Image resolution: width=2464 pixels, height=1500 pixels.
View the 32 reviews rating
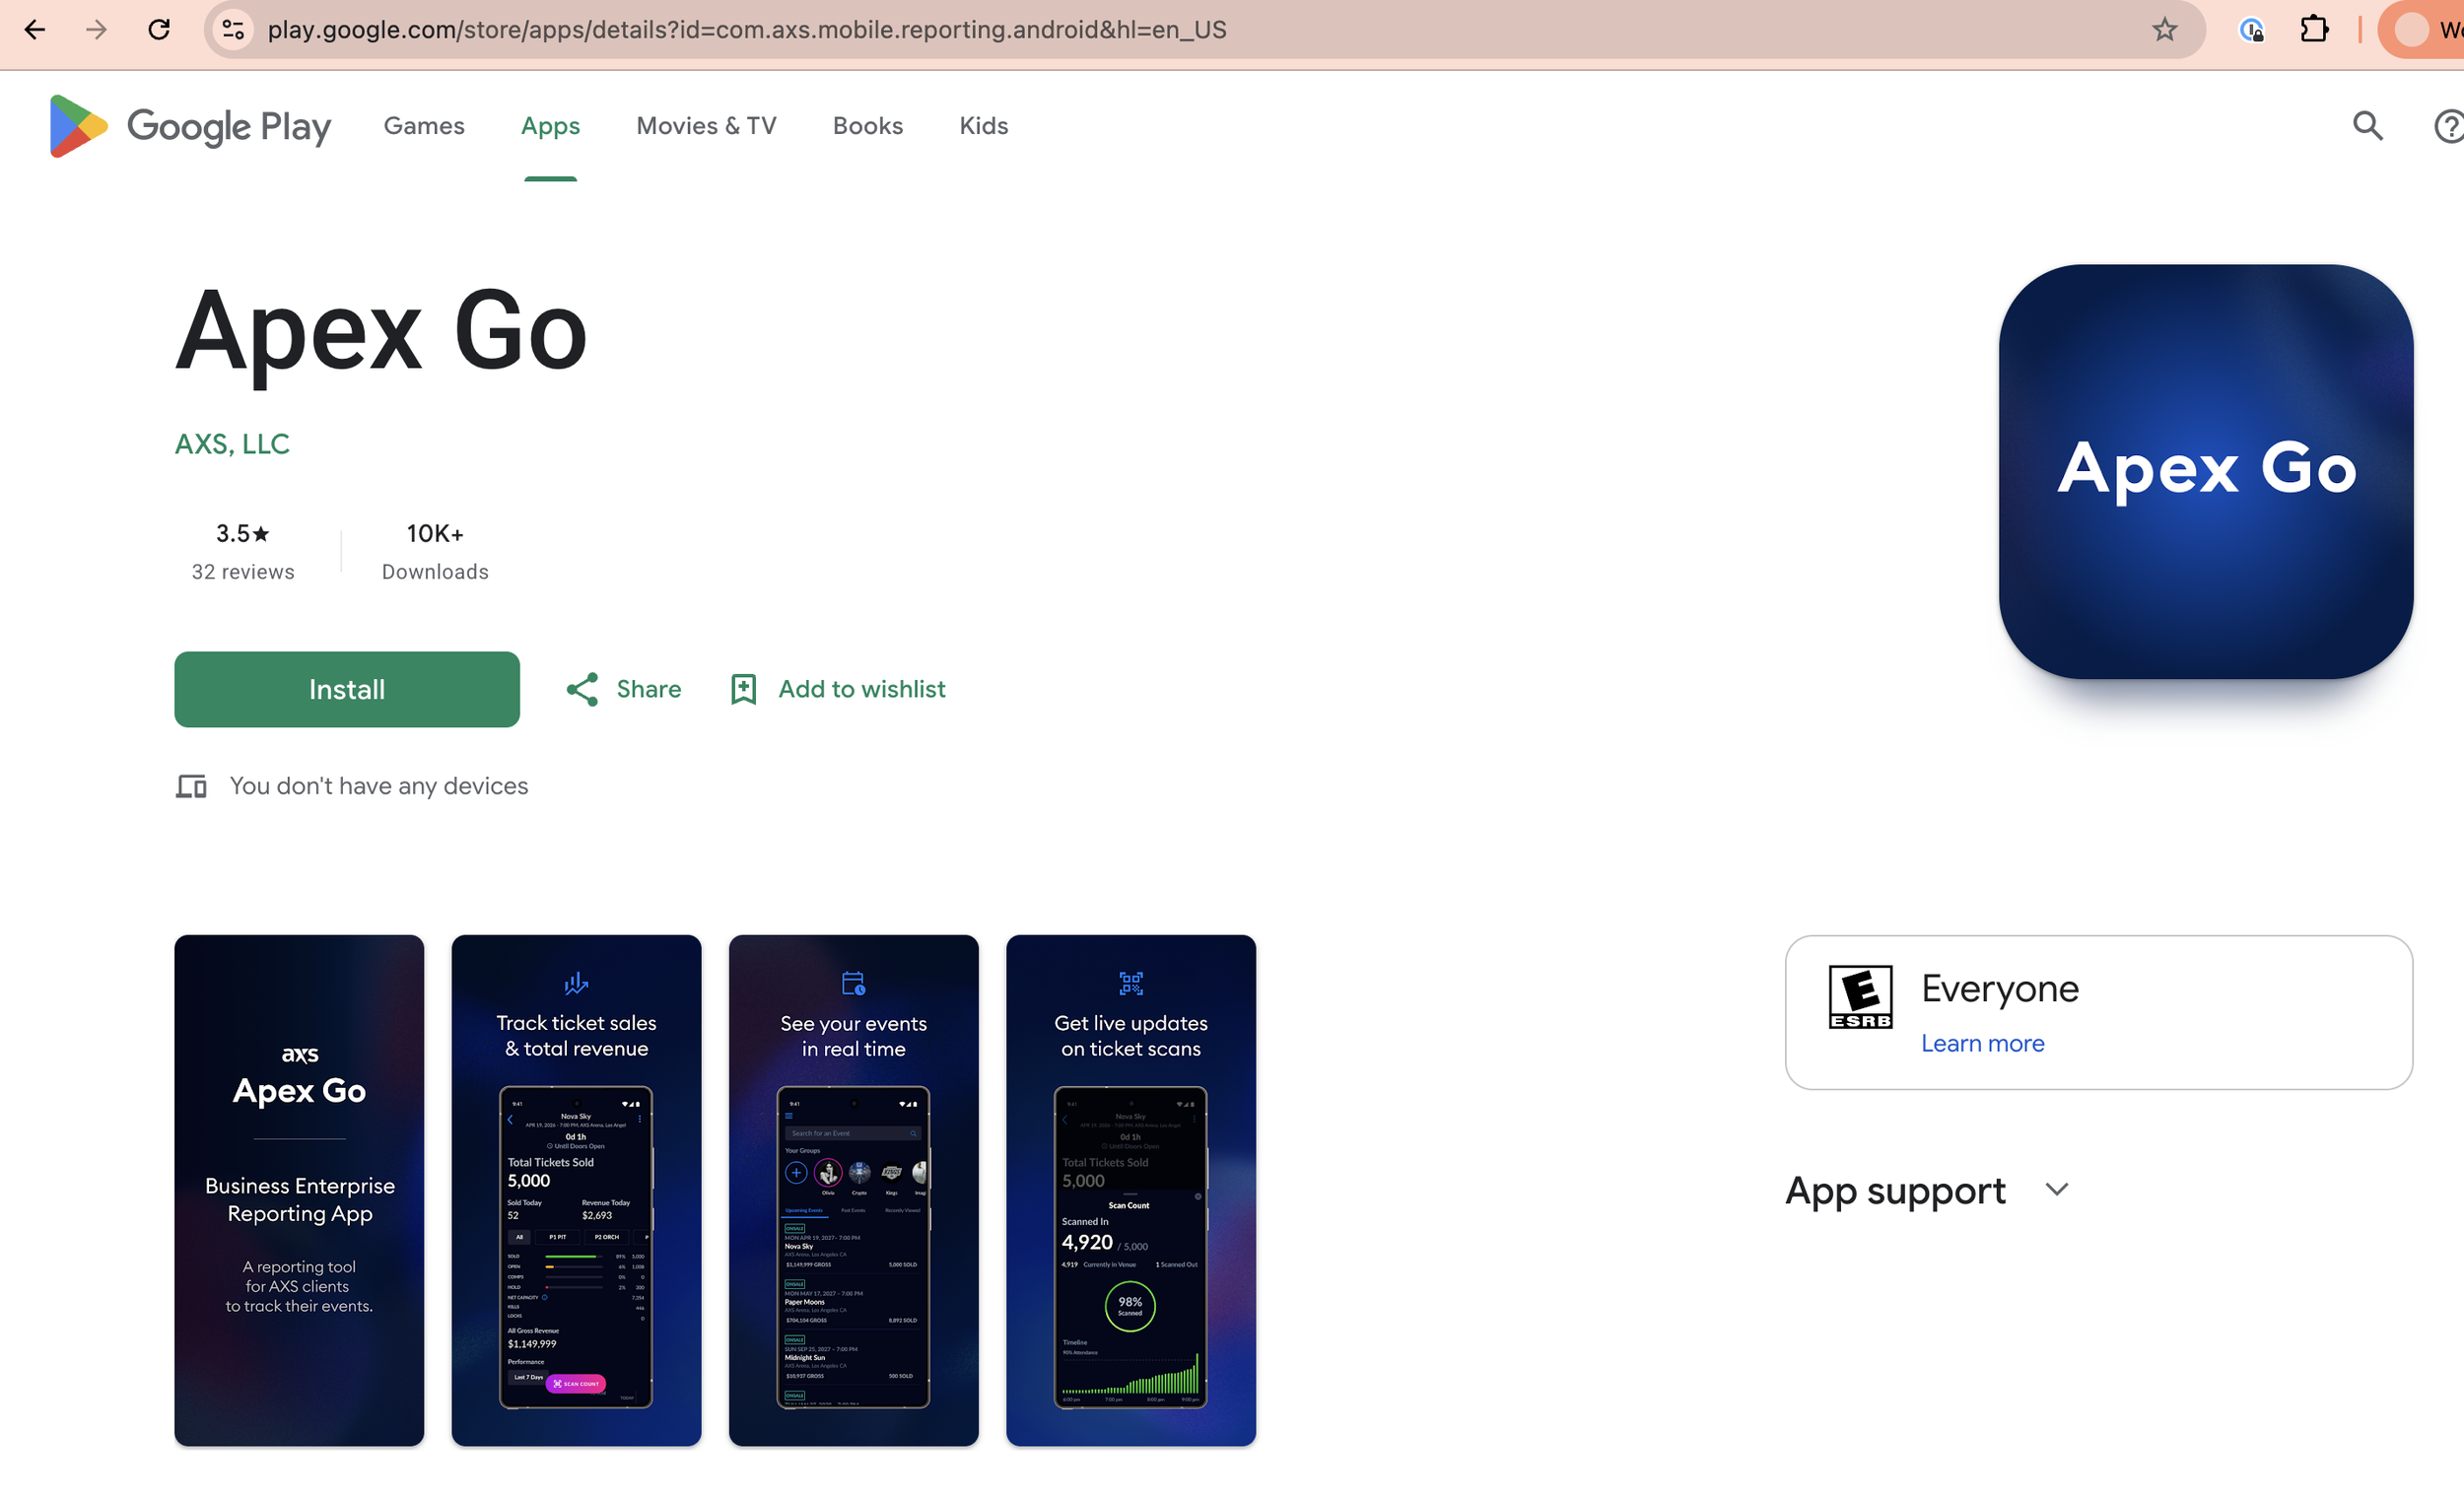pos(243,551)
